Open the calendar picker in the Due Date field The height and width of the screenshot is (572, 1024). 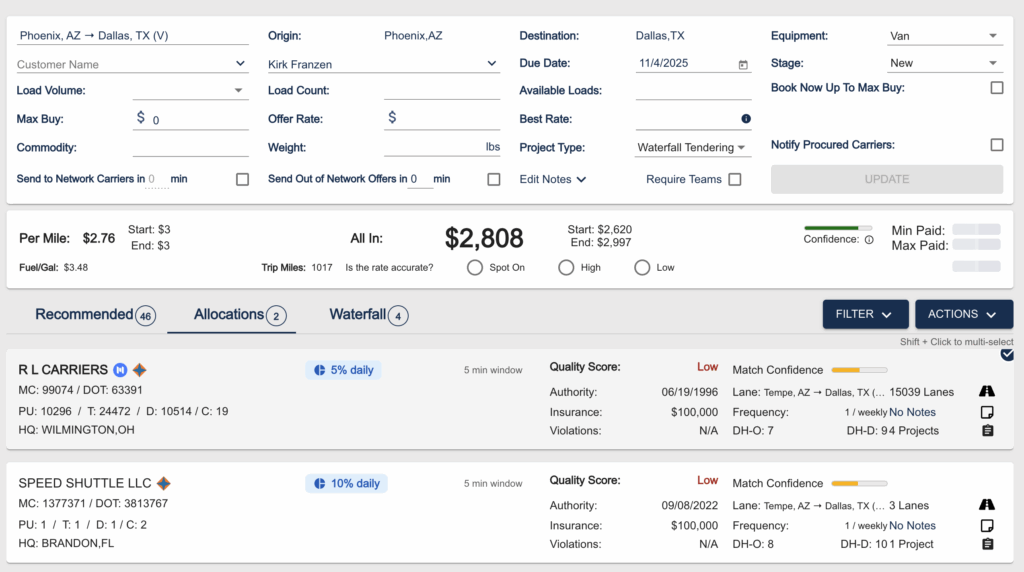(743, 64)
